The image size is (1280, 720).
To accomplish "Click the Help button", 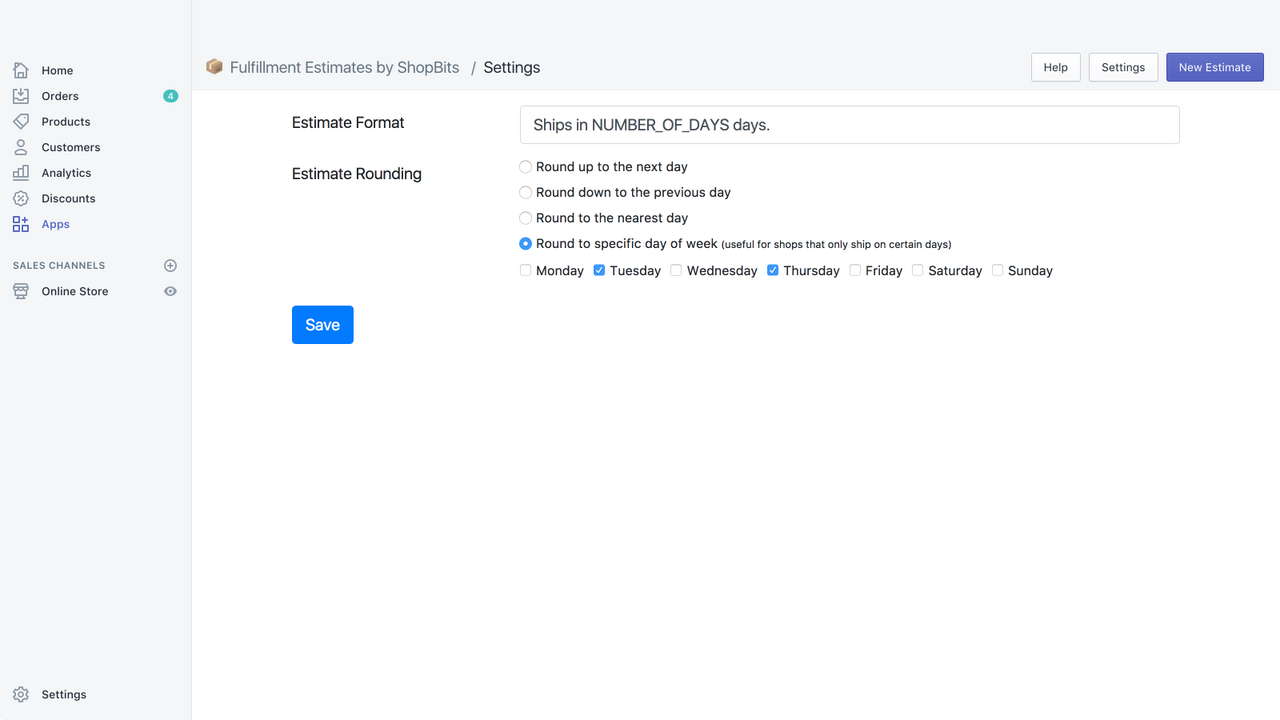I will (1056, 67).
